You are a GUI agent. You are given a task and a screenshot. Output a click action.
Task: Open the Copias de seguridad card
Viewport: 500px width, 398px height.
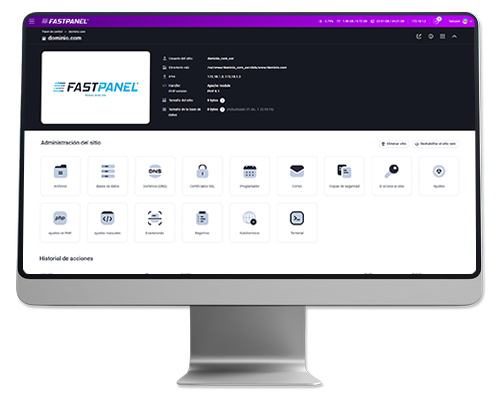pyautogui.click(x=344, y=176)
